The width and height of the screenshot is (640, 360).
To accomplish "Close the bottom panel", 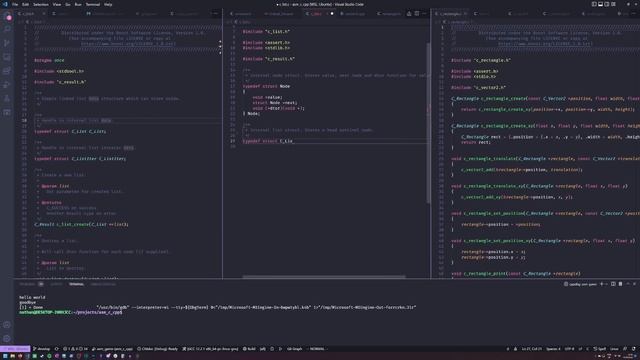I will click(634, 284).
